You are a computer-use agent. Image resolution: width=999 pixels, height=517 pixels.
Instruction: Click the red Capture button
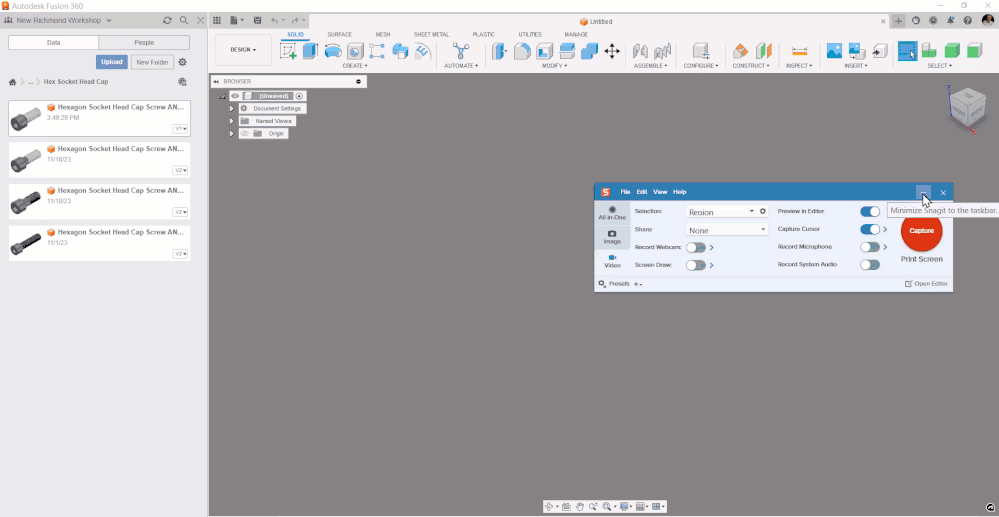(921, 231)
